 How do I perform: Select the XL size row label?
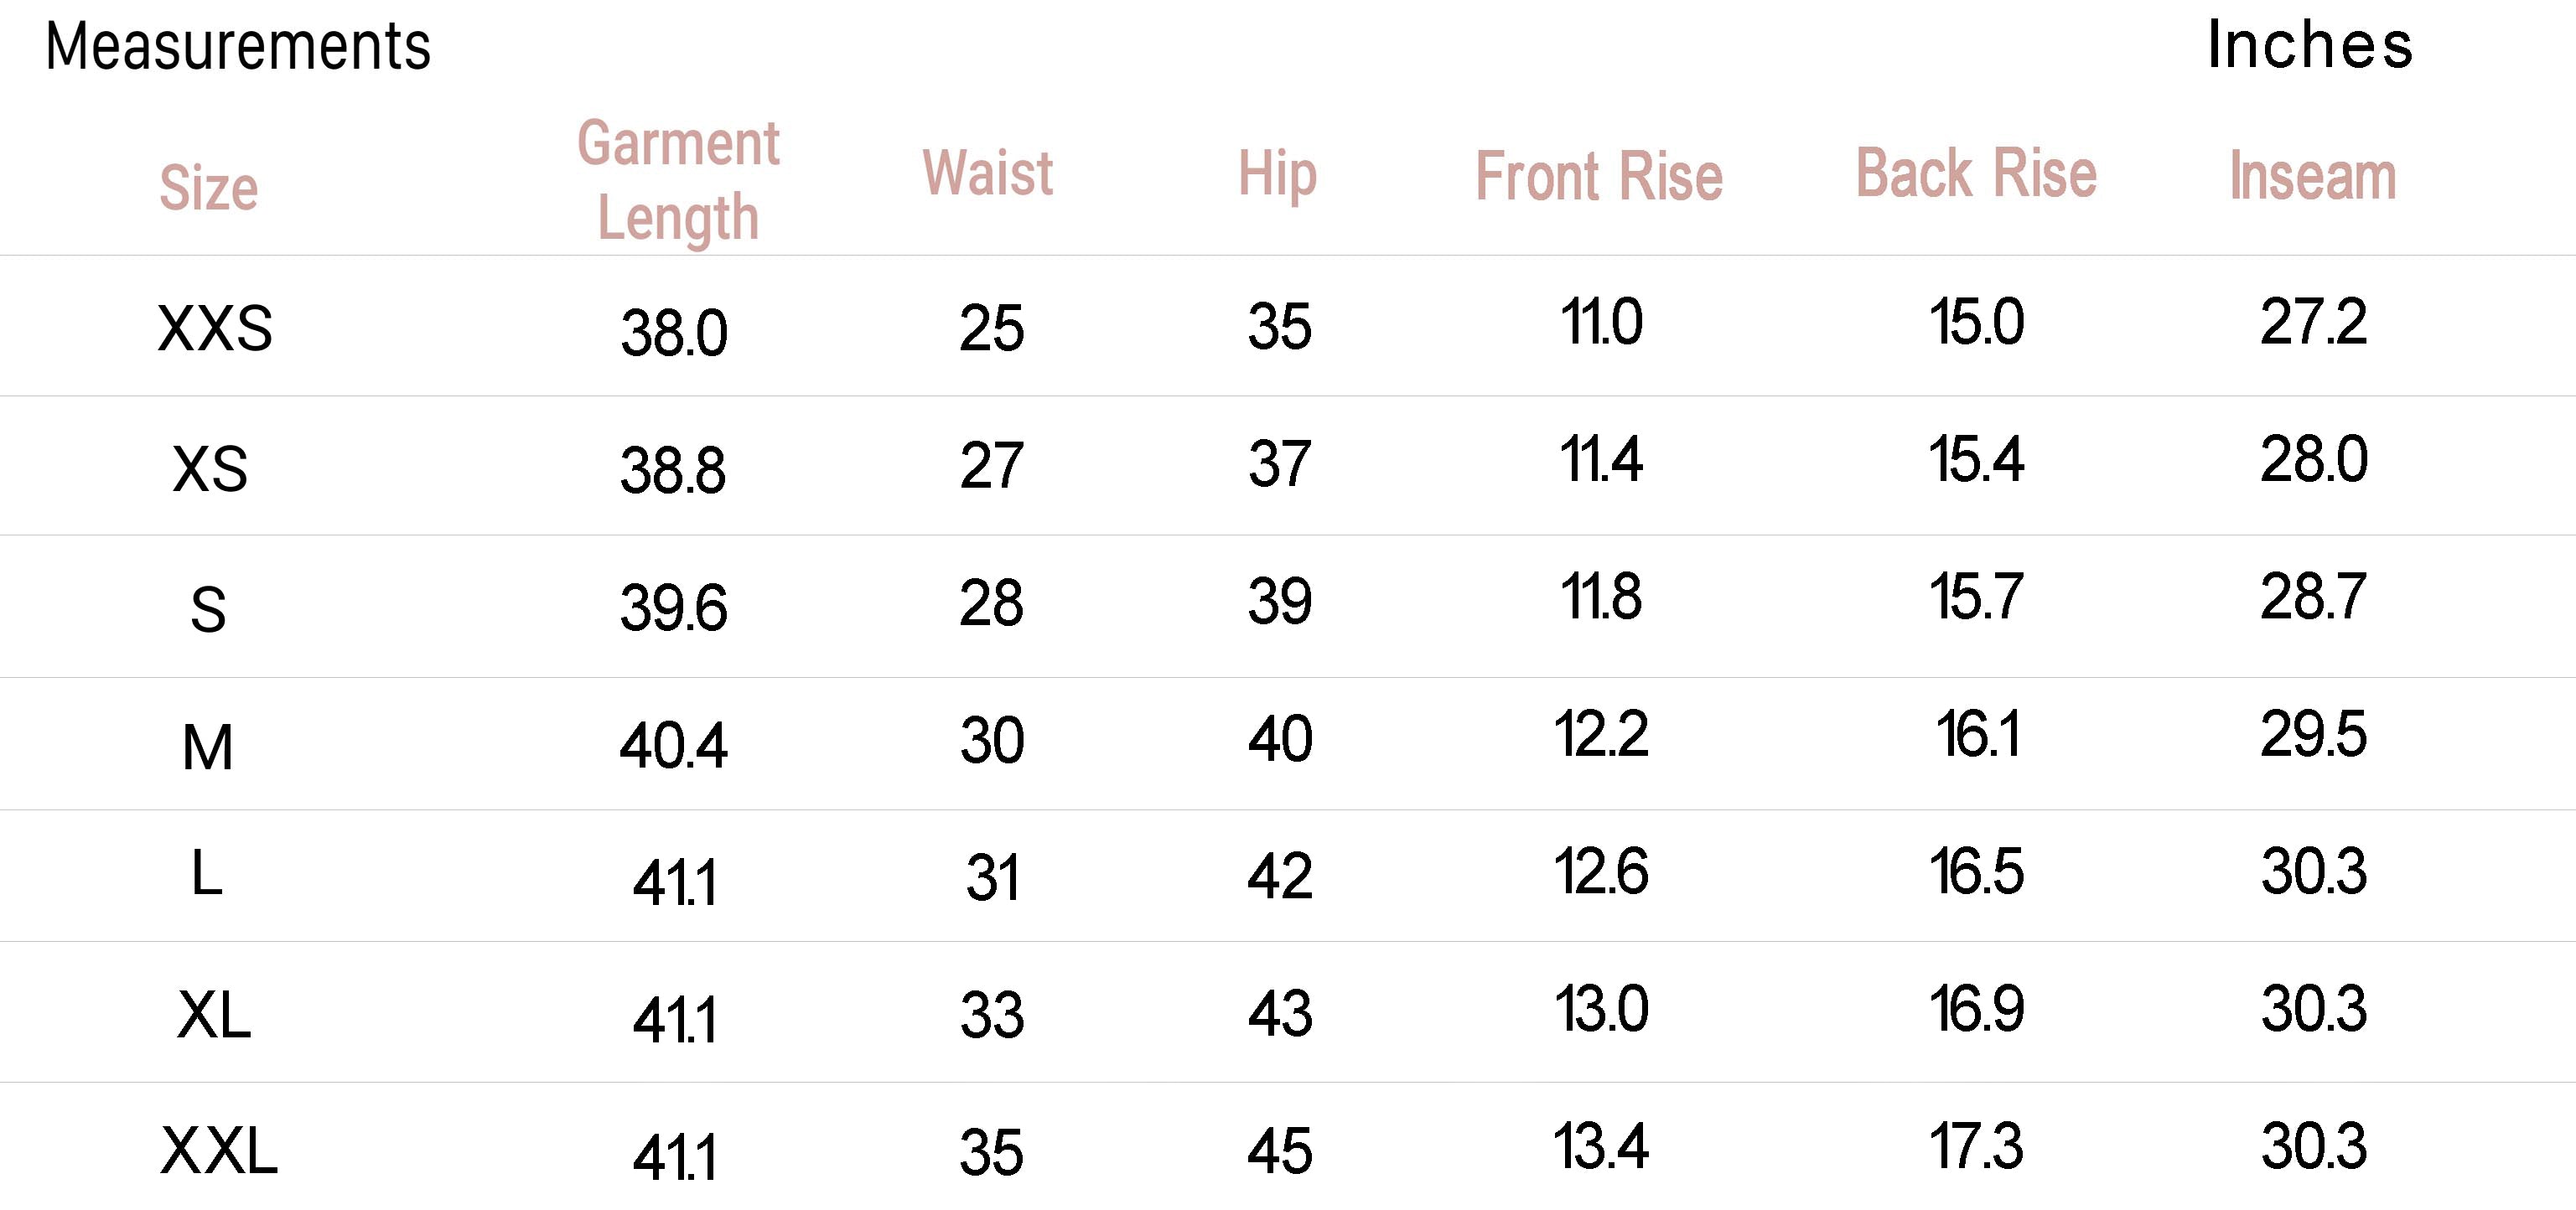point(213,1016)
